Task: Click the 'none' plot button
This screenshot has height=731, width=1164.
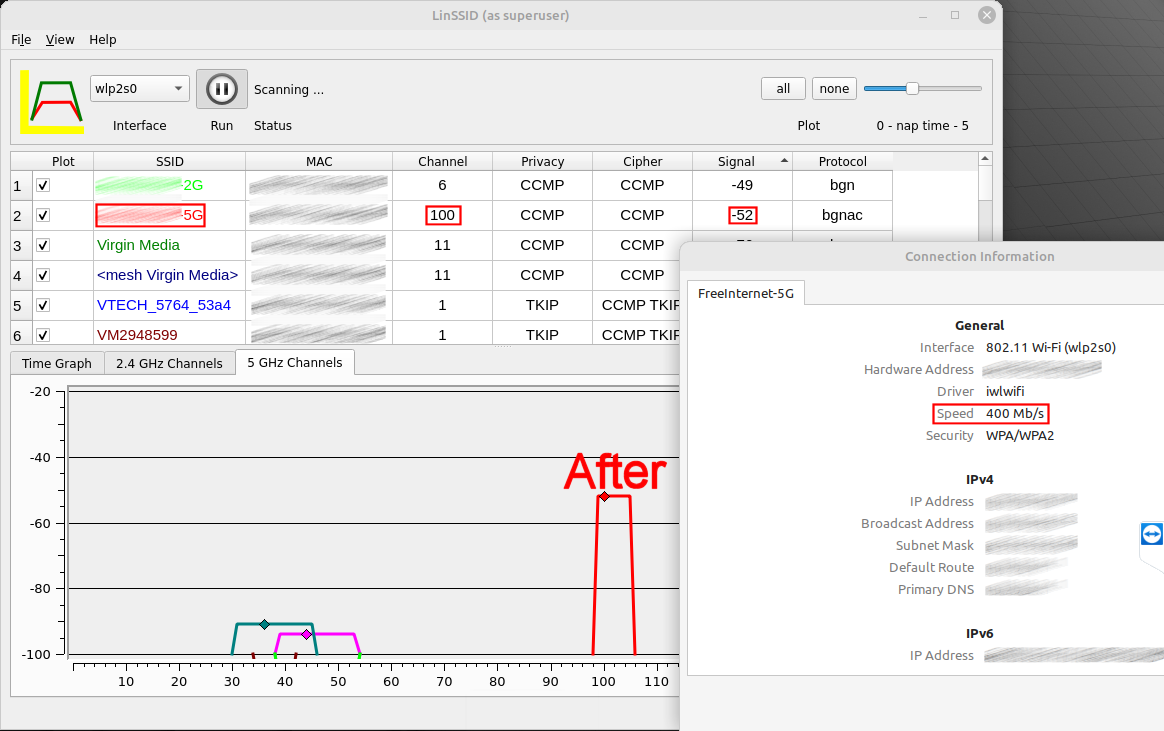Action: 834,88
